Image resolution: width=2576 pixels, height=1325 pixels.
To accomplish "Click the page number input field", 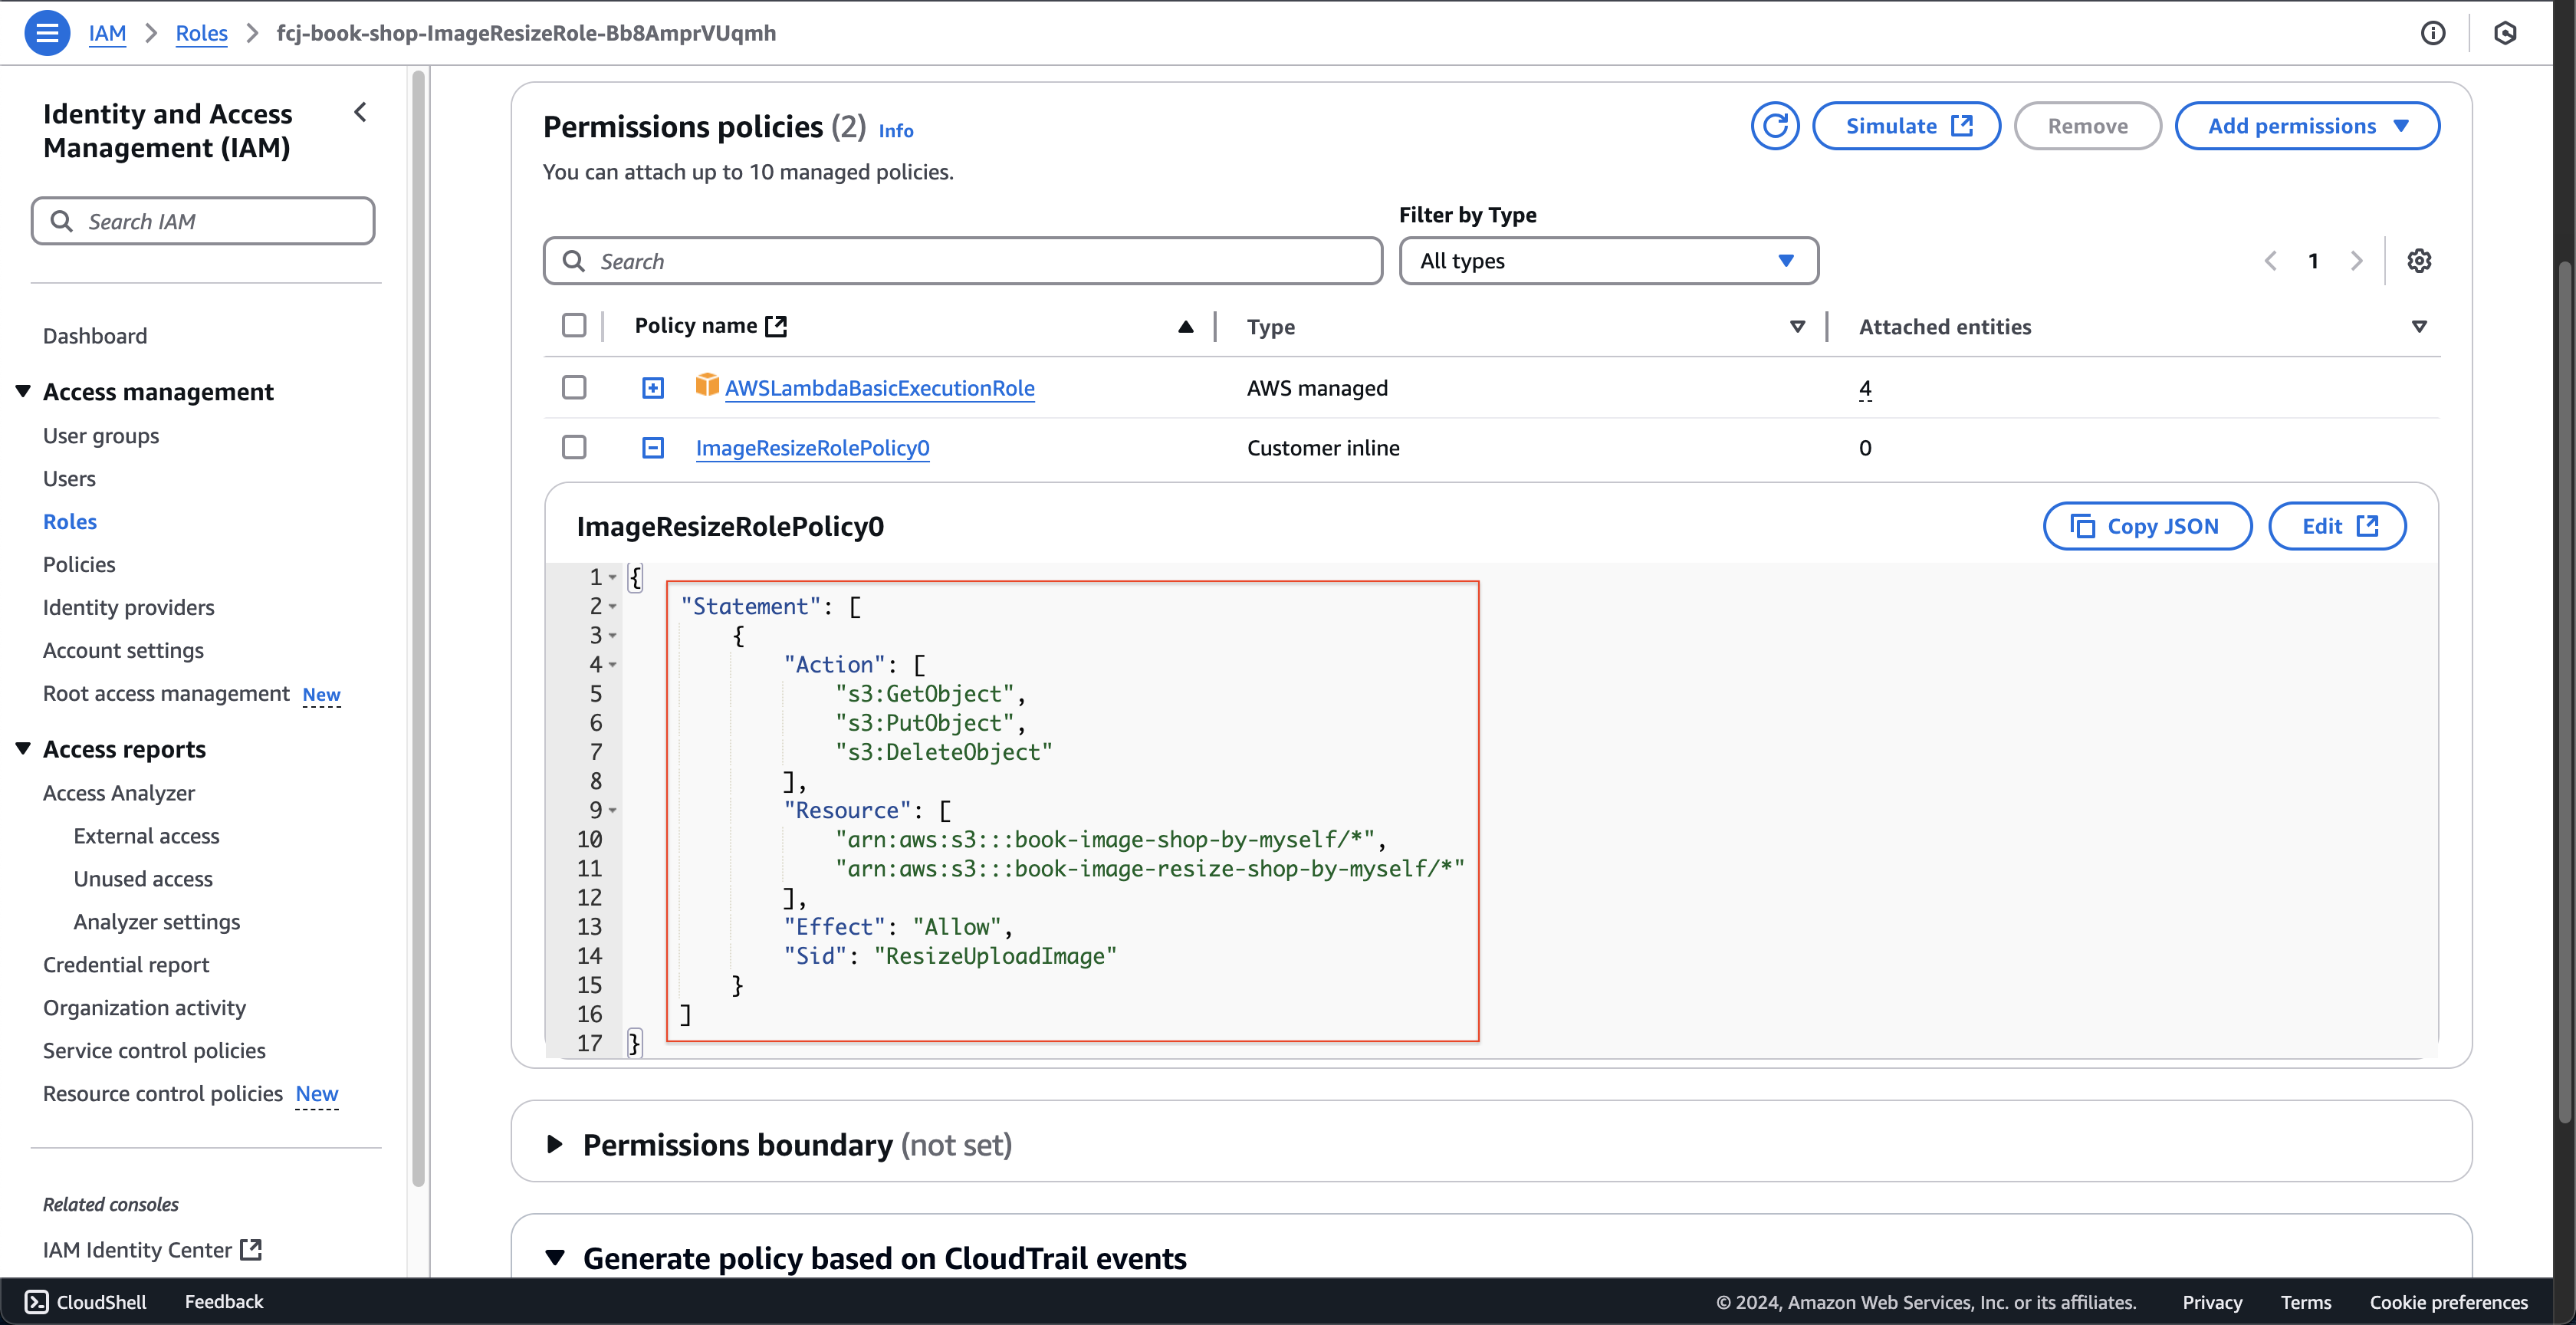I will (x=2312, y=260).
